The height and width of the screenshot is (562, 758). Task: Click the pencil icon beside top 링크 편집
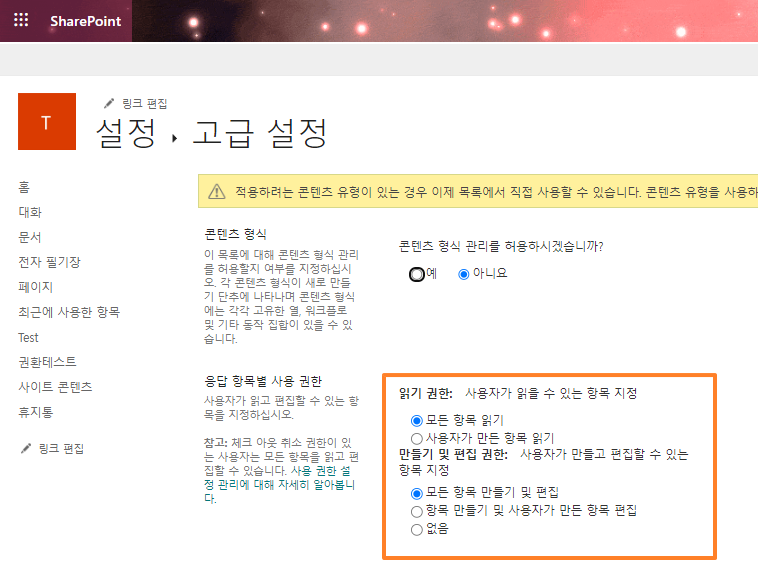point(109,103)
